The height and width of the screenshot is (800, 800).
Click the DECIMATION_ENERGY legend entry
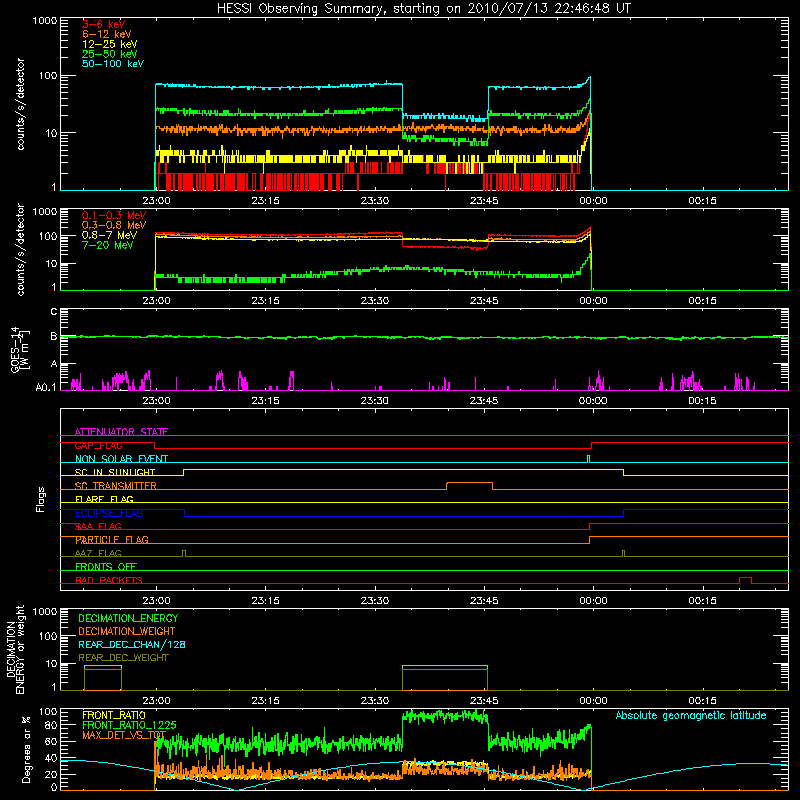coord(128,618)
